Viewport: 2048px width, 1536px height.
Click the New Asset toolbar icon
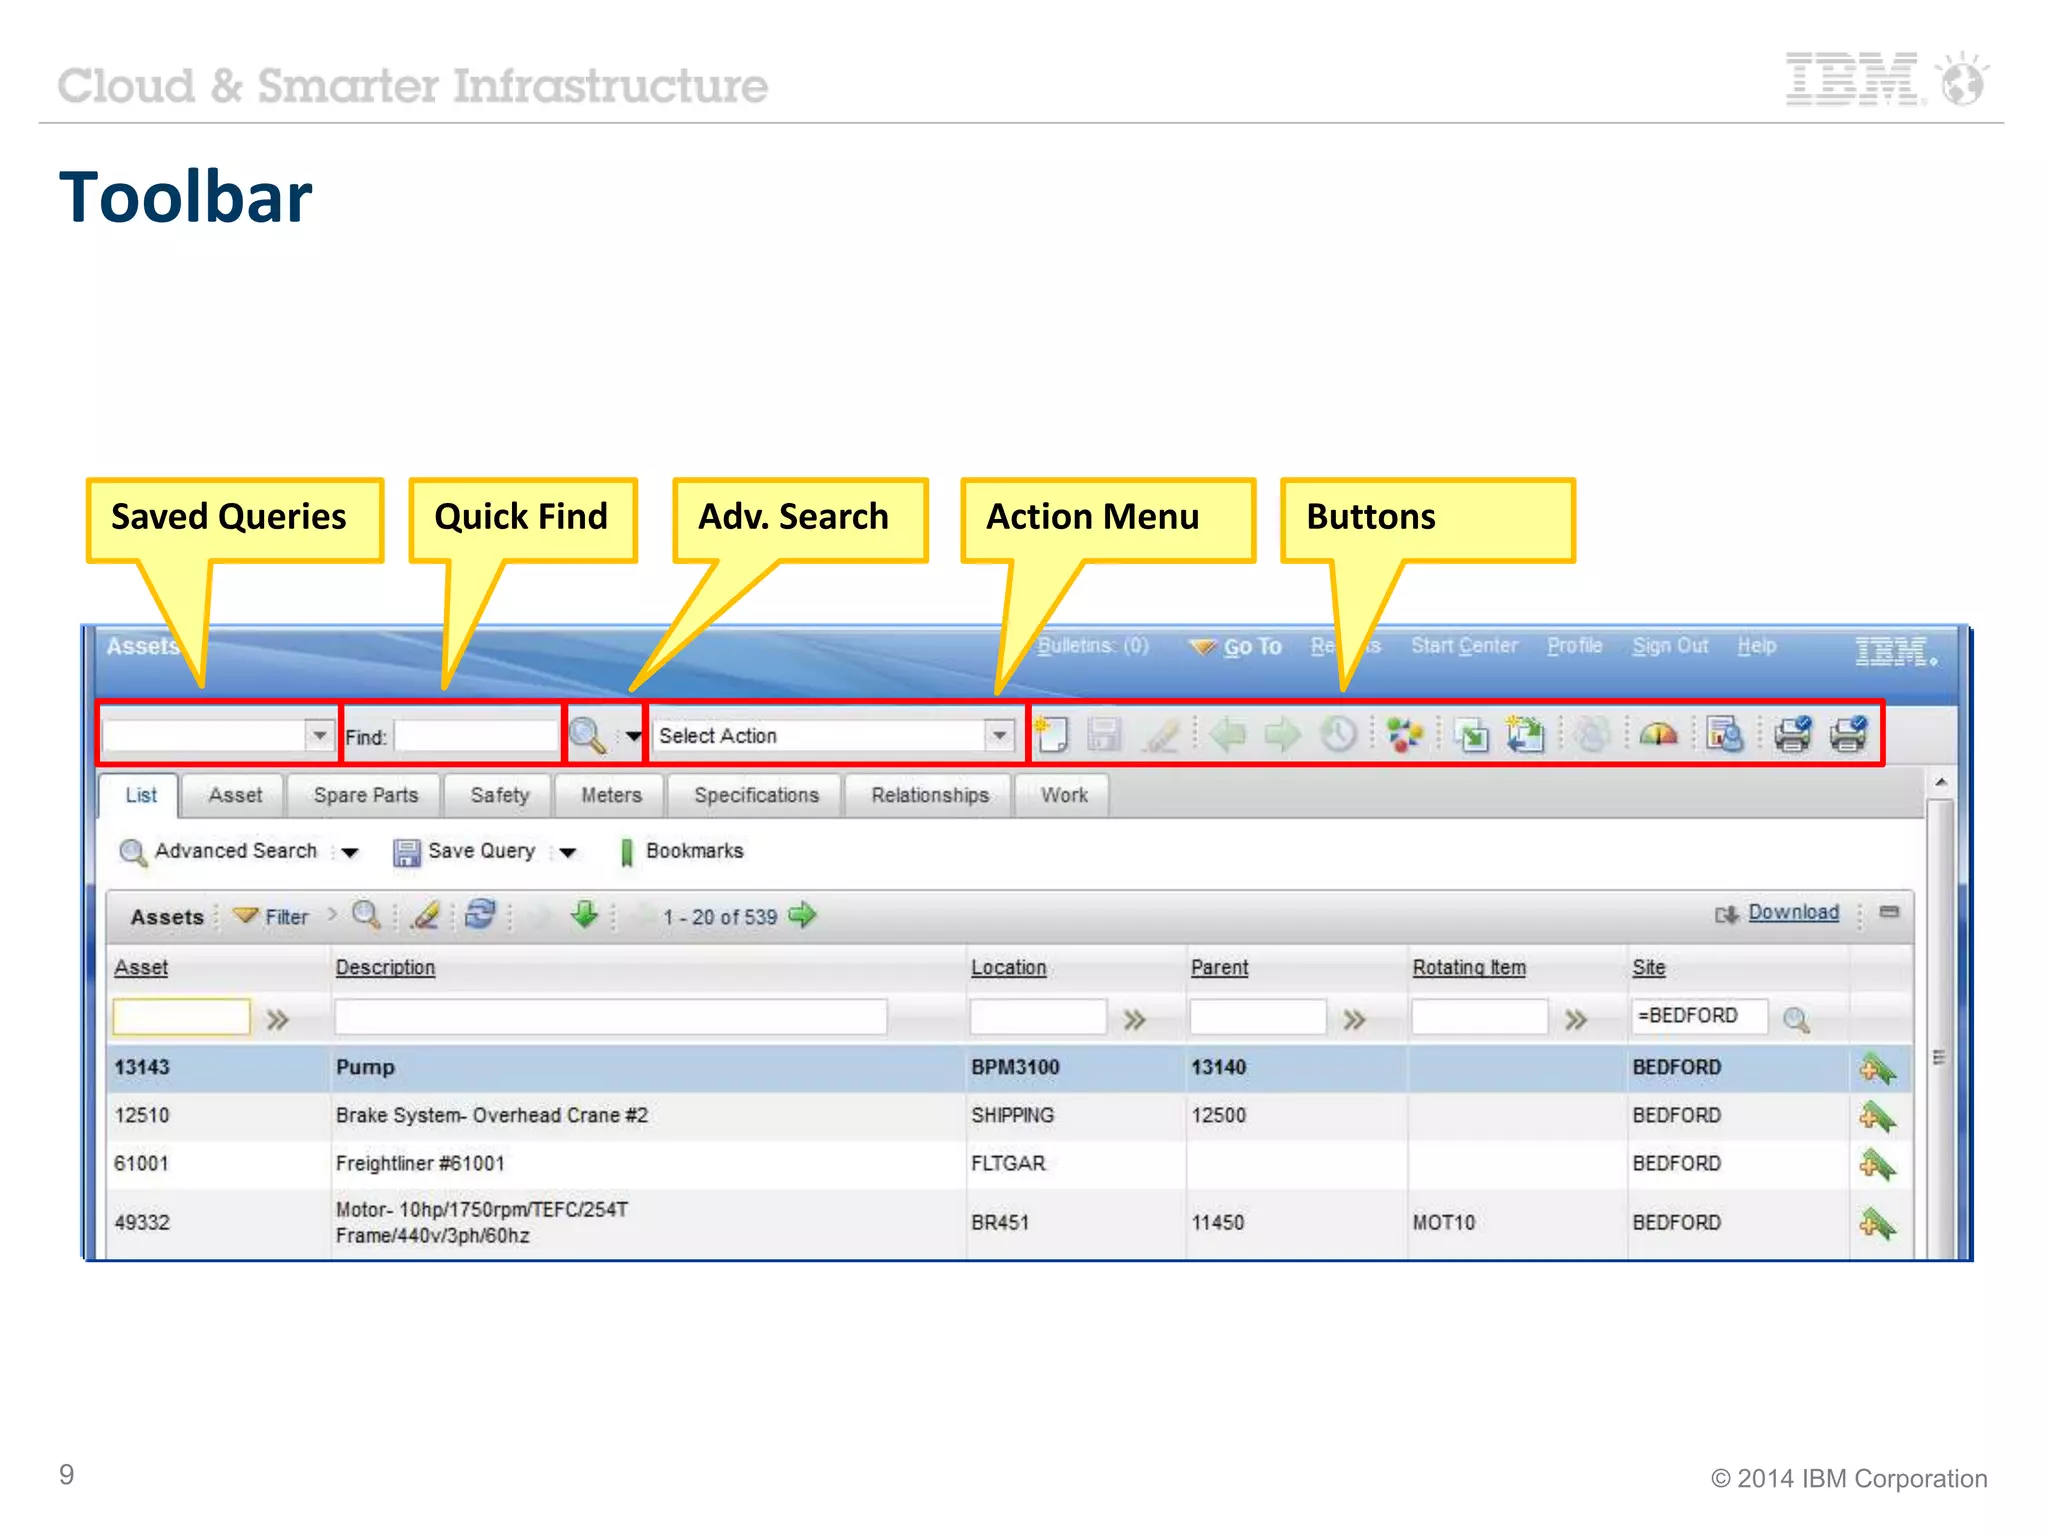tap(1051, 735)
